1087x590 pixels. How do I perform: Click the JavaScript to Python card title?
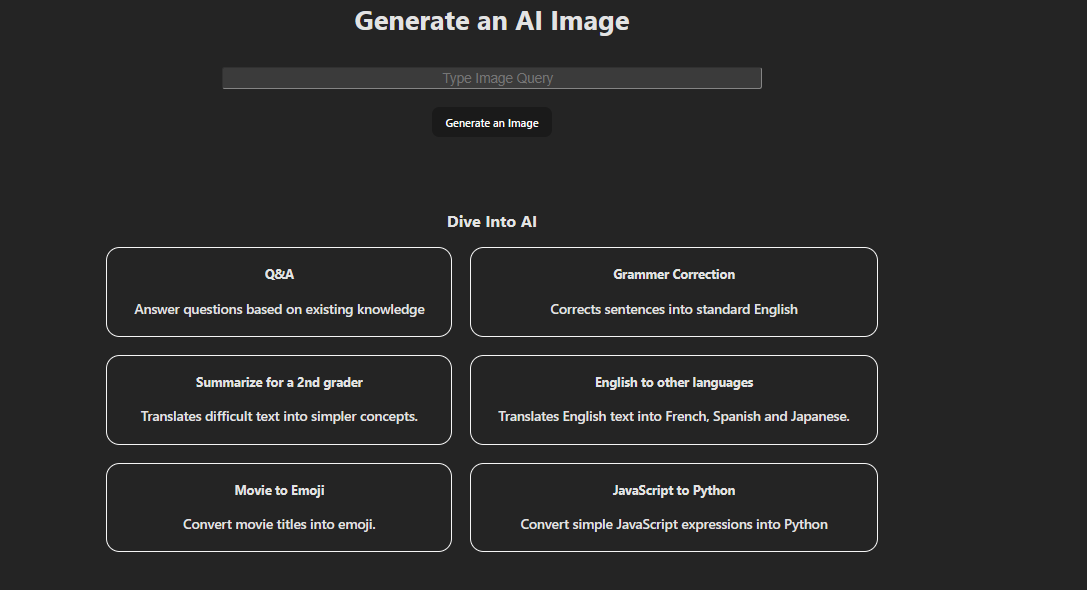tap(673, 490)
